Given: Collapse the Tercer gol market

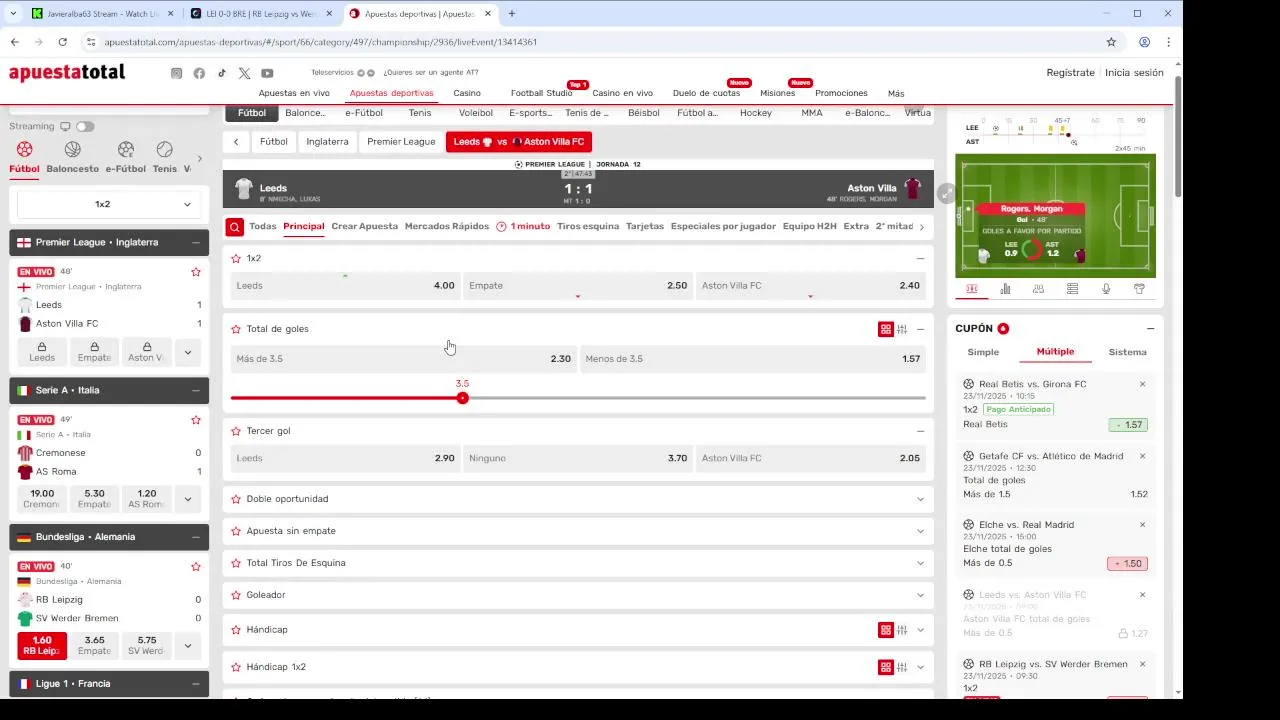Looking at the screenshot, I should click(x=920, y=431).
